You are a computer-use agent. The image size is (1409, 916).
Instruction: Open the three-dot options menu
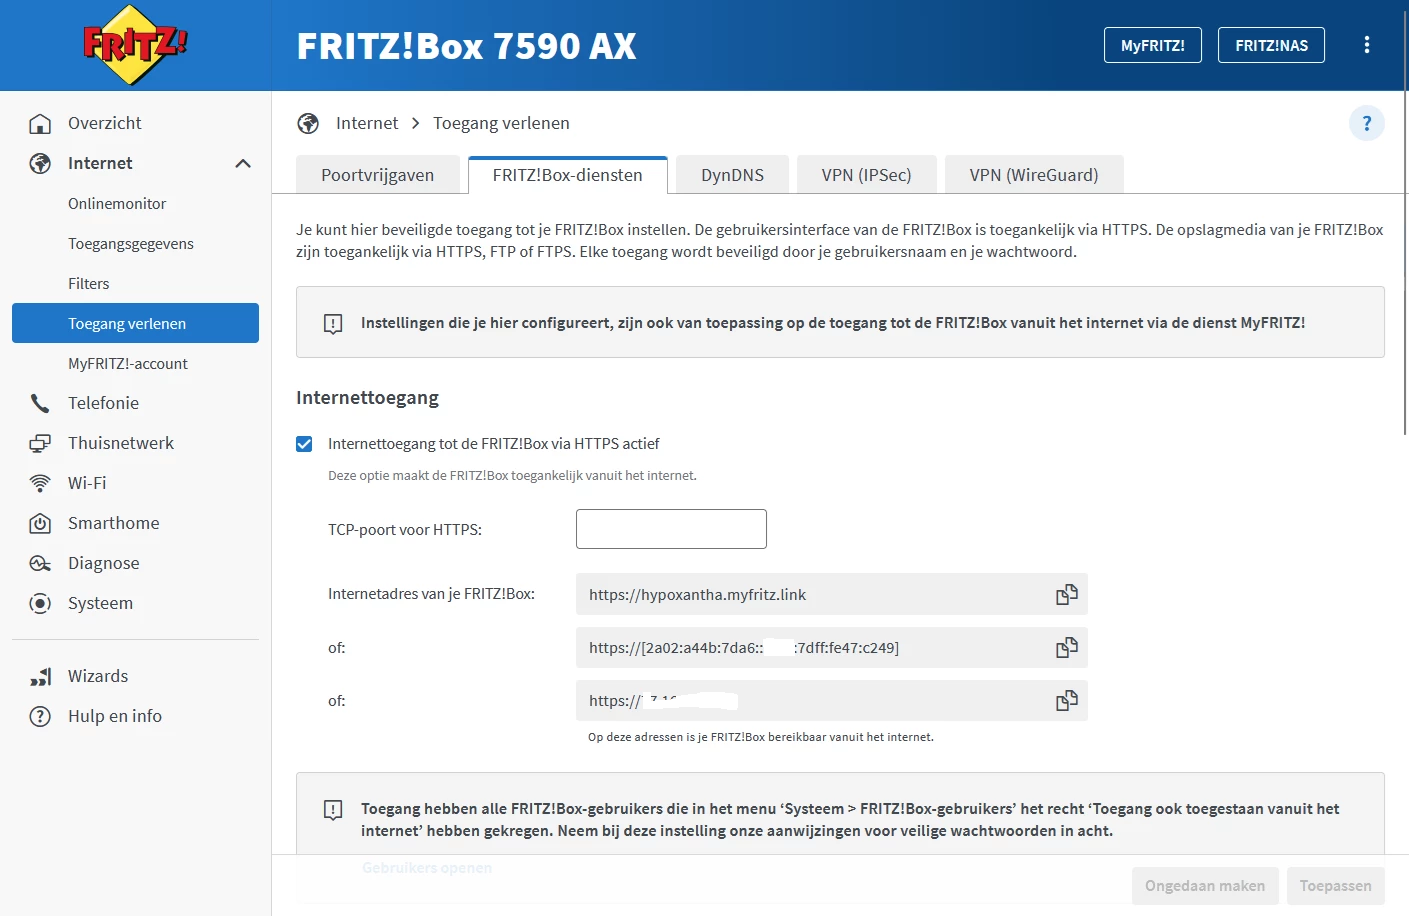[1367, 45]
